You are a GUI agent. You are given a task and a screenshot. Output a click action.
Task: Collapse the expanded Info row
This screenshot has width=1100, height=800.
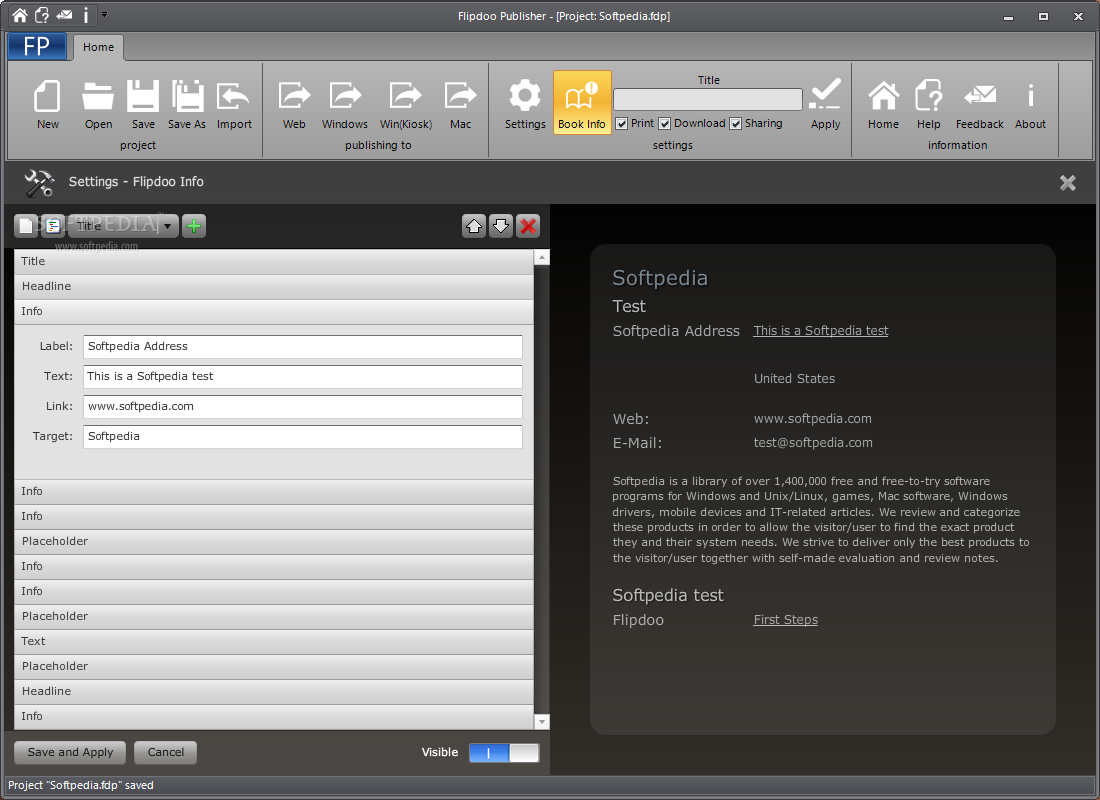[x=274, y=312]
